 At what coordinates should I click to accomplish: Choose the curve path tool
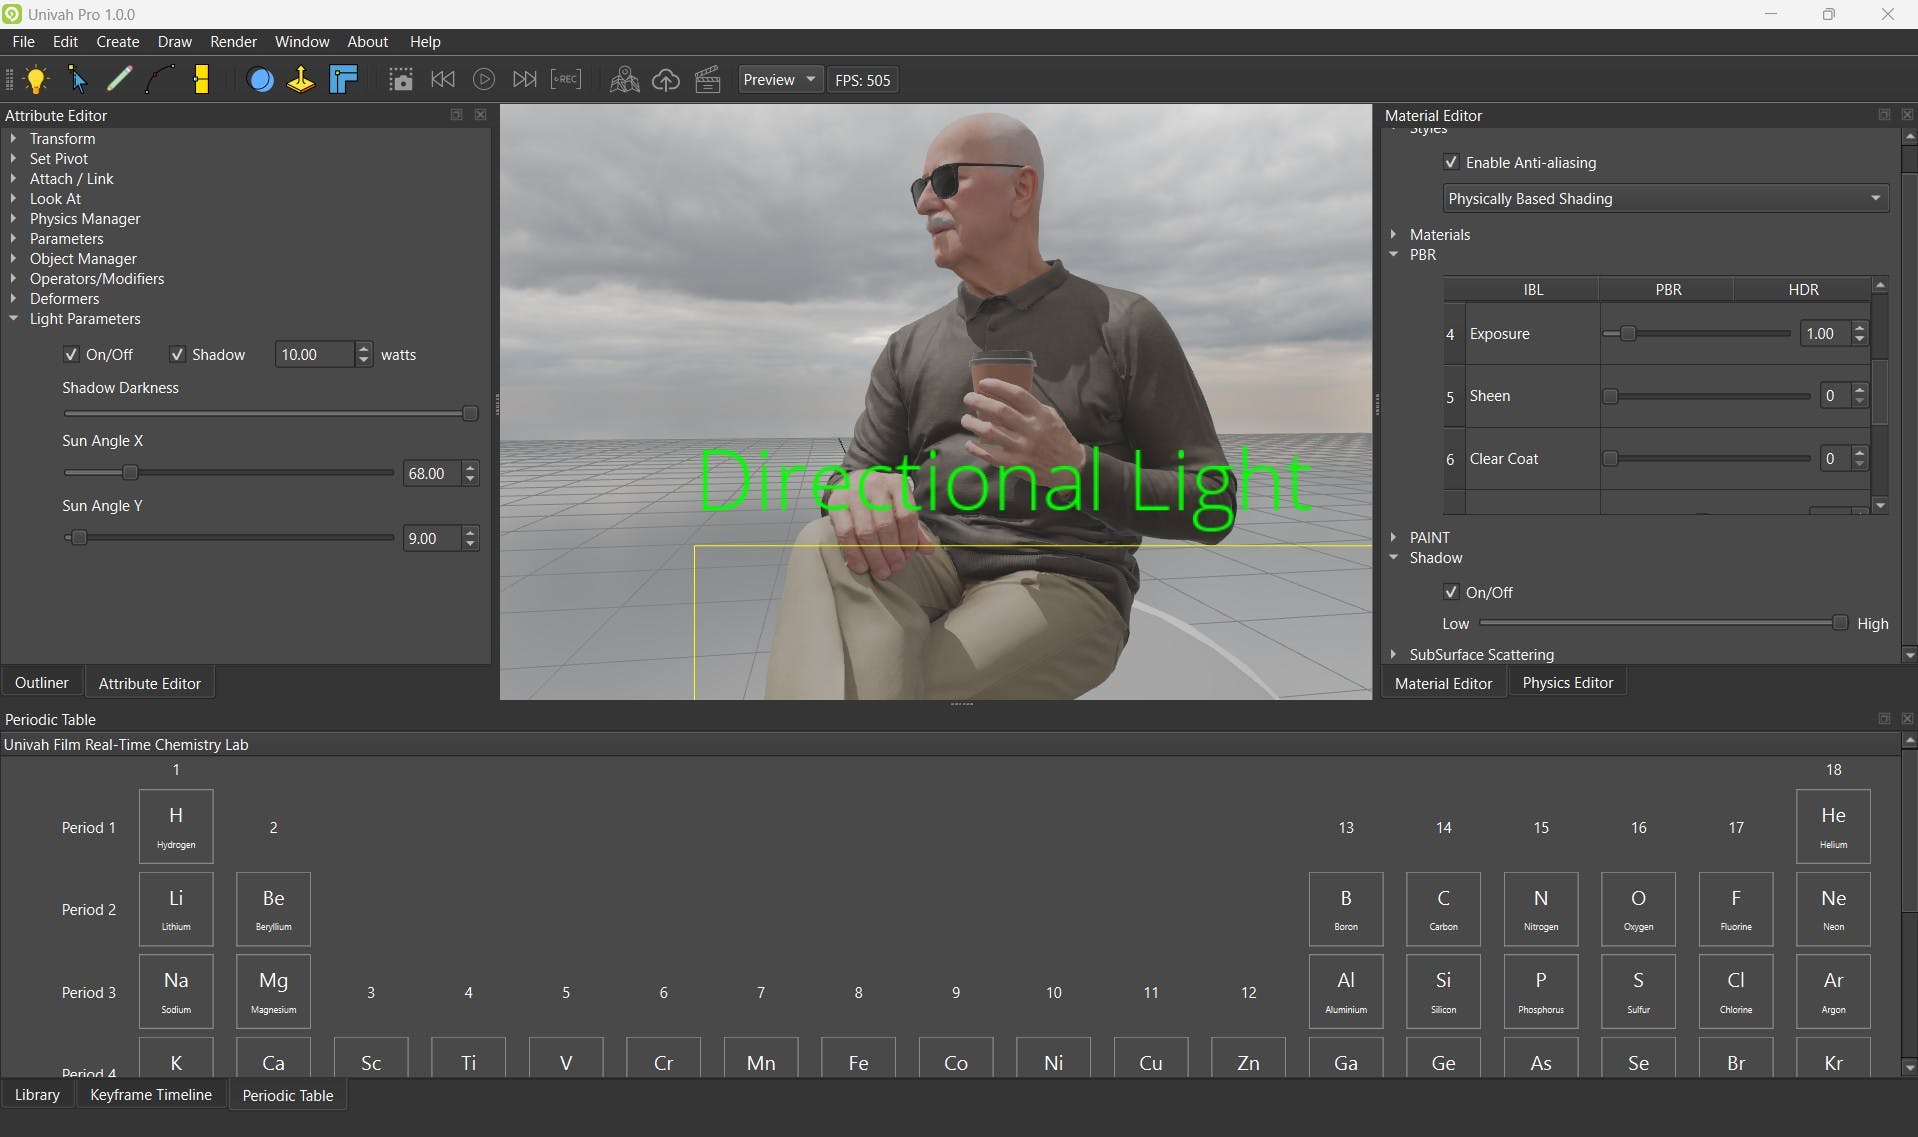[160, 80]
